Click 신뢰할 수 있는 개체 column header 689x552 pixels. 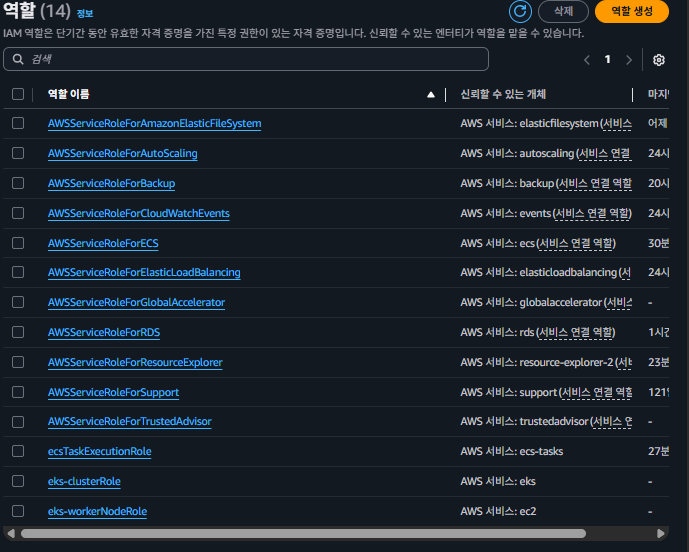tap(503, 94)
